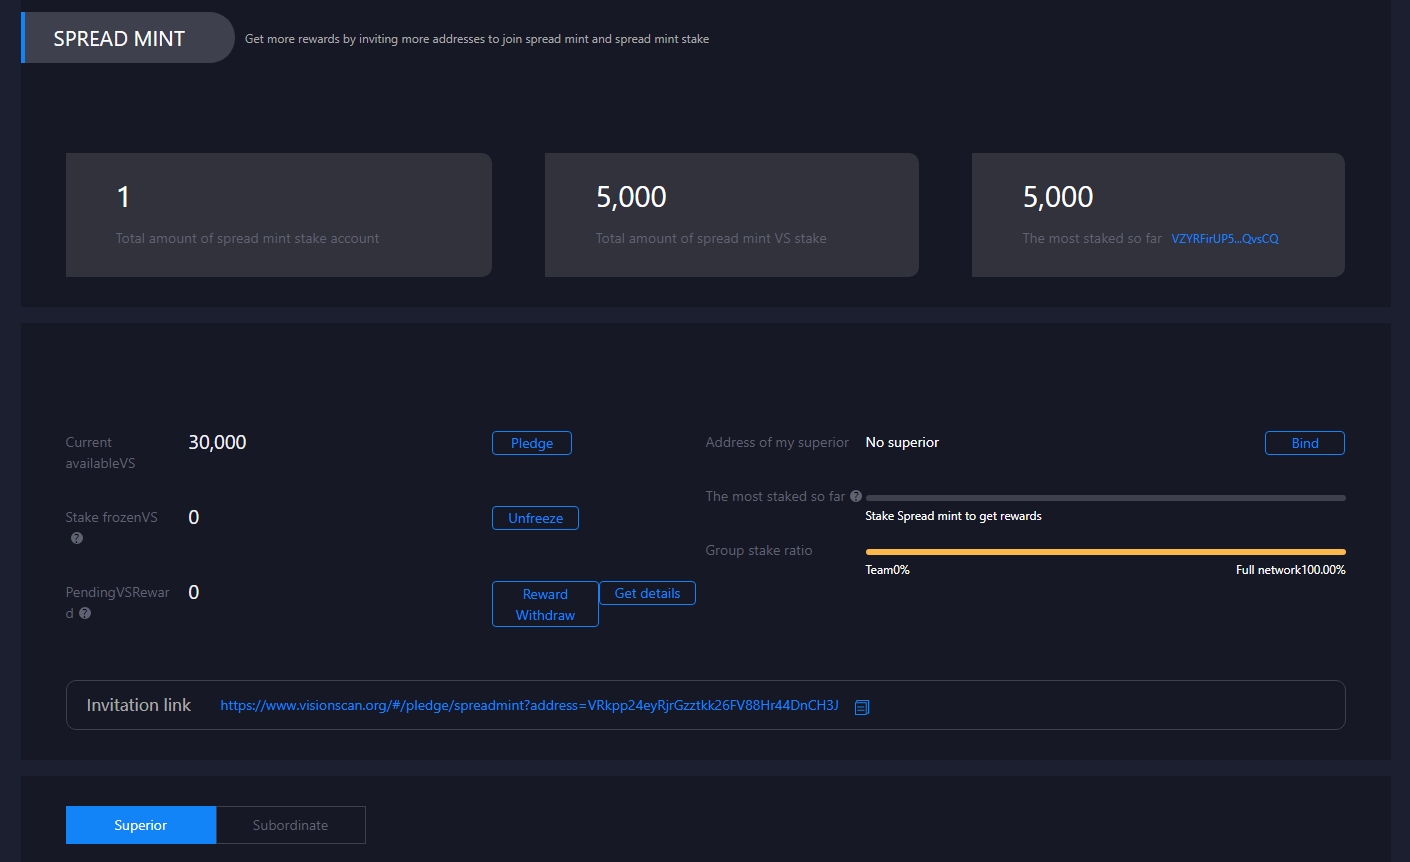Copy the invitation link using the copy icon
1410x862 pixels.
click(x=862, y=707)
